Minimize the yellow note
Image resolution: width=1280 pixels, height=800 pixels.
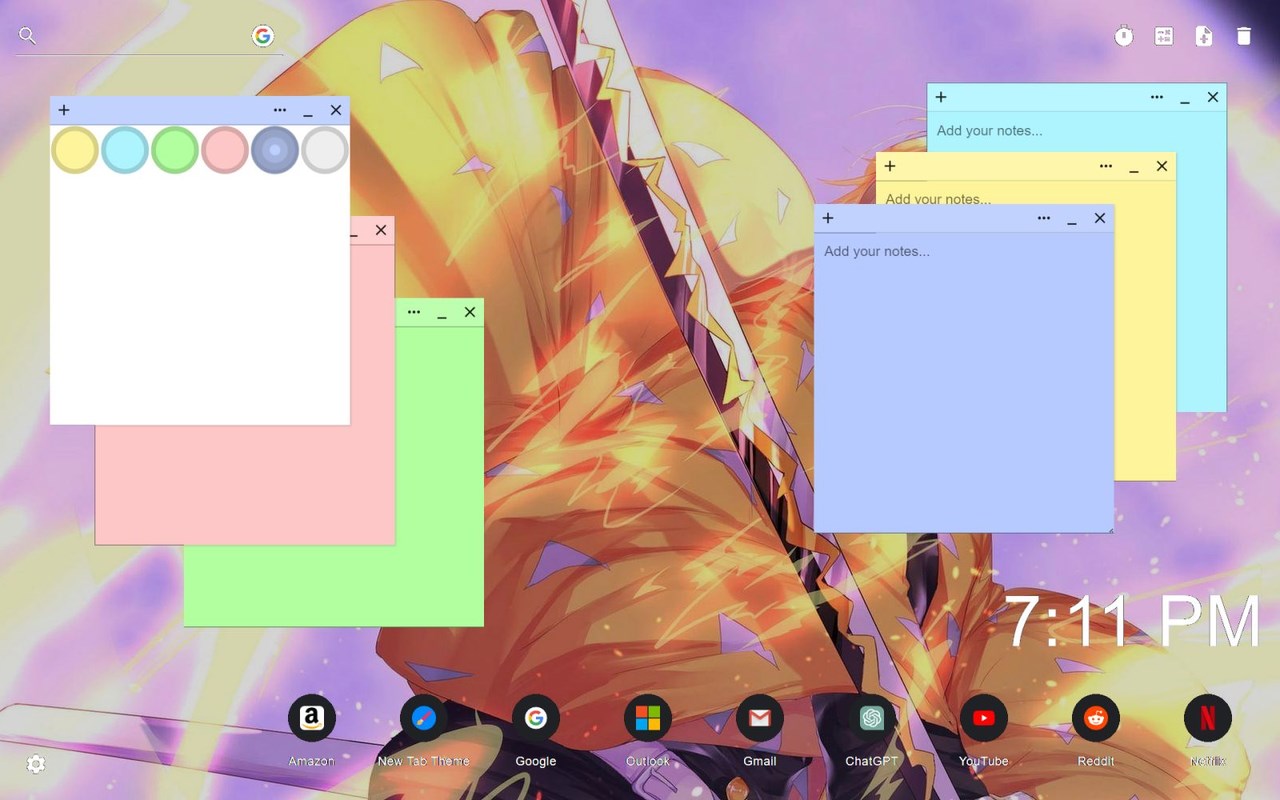coord(1134,168)
